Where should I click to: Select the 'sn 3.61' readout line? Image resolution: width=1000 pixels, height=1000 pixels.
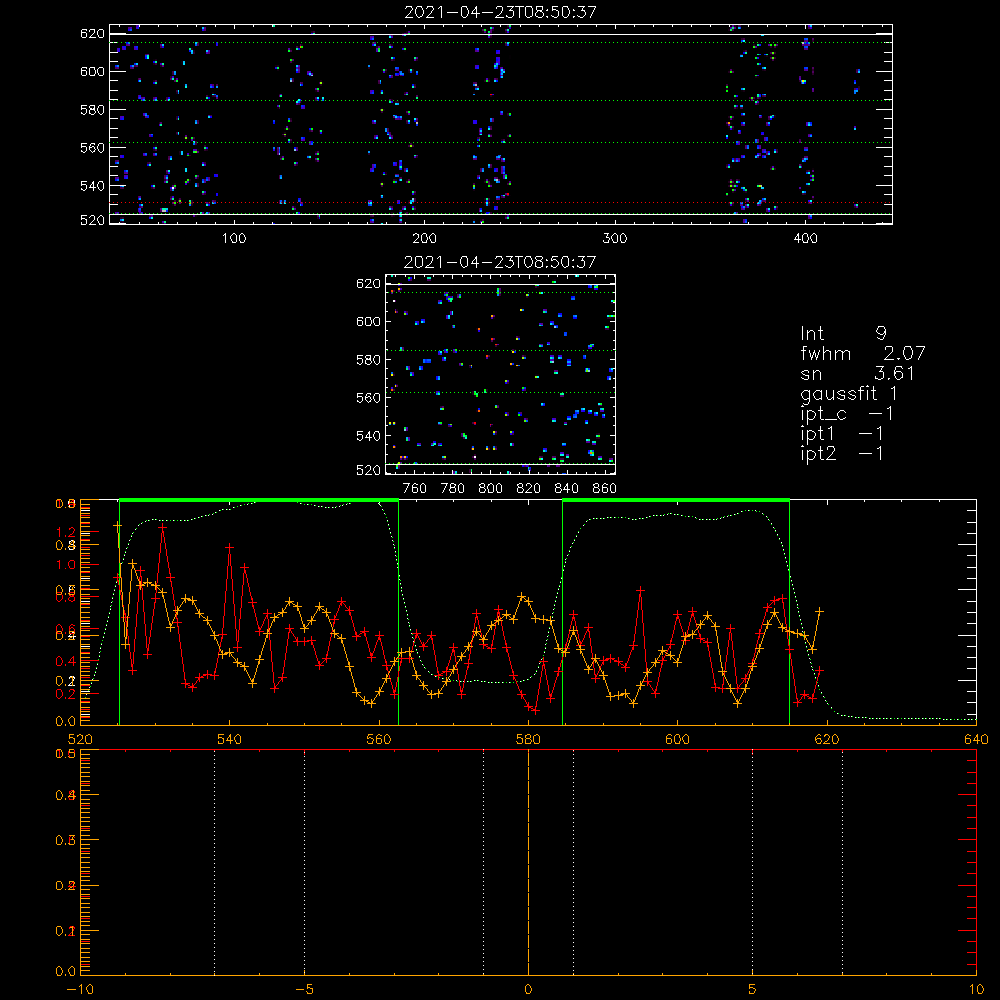(857, 374)
